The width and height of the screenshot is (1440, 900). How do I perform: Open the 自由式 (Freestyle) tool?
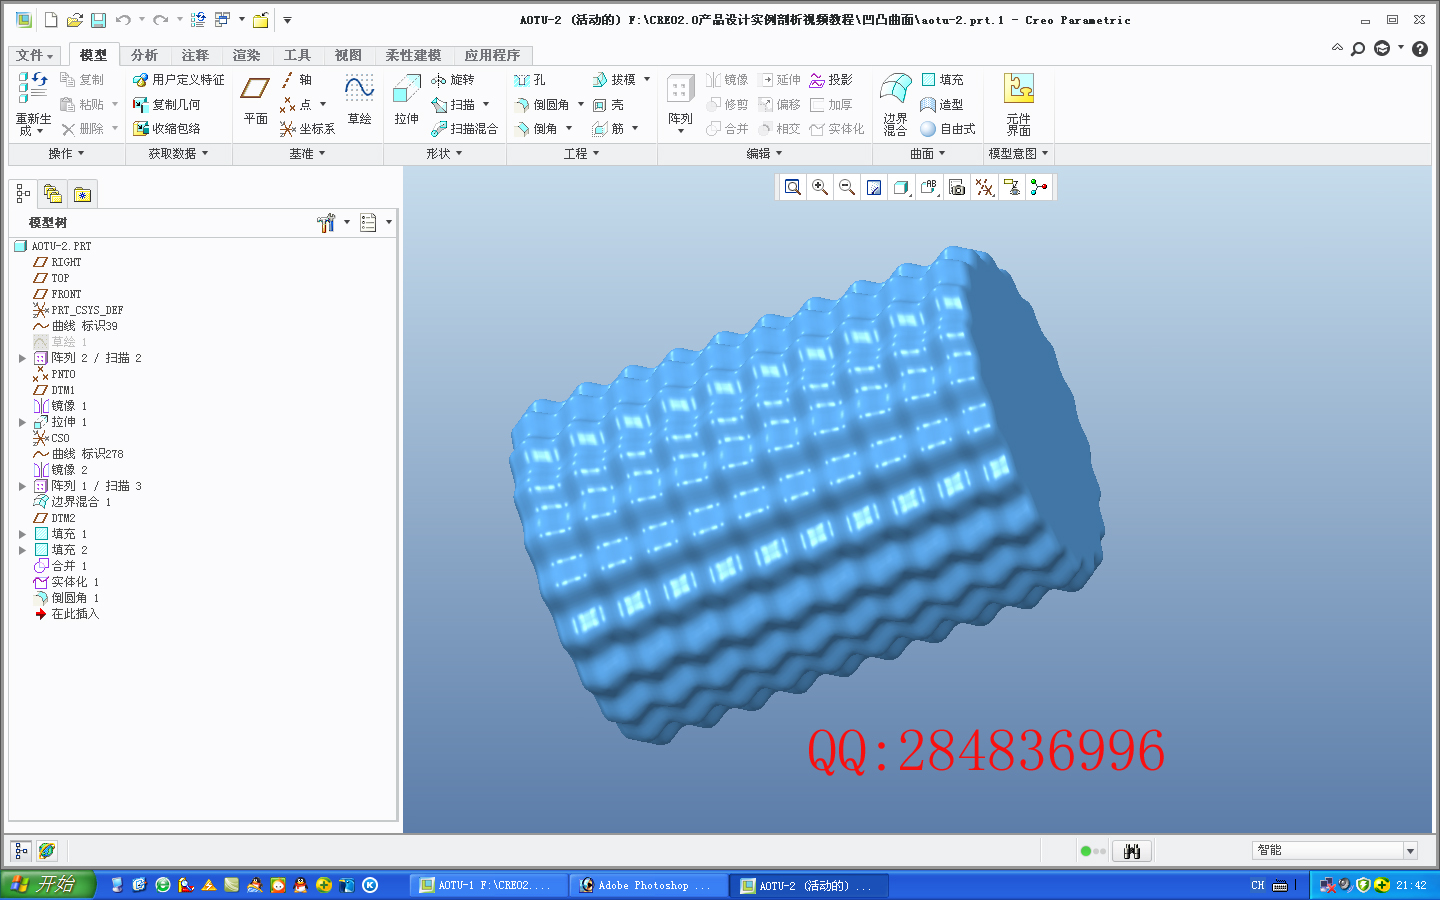(x=948, y=129)
